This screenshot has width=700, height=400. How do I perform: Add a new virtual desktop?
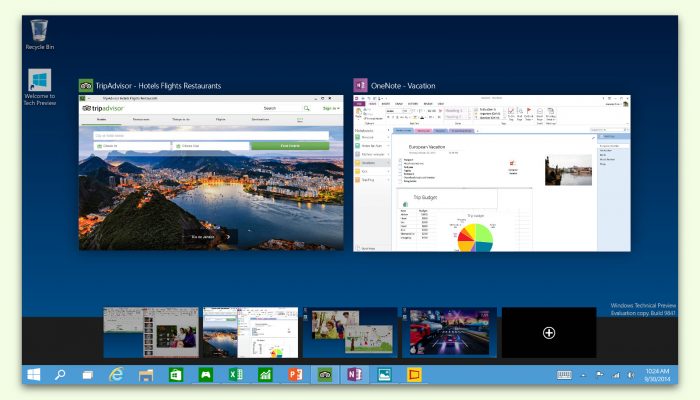[x=549, y=332]
